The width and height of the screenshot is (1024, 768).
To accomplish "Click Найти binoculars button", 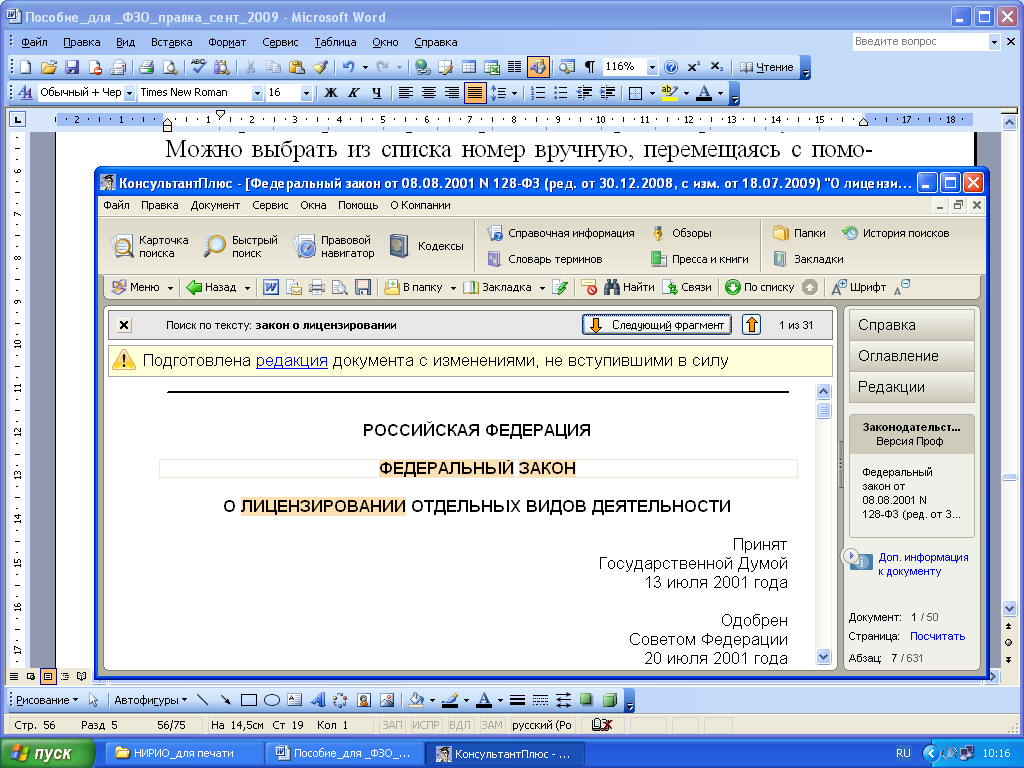I will coord(629,287).
